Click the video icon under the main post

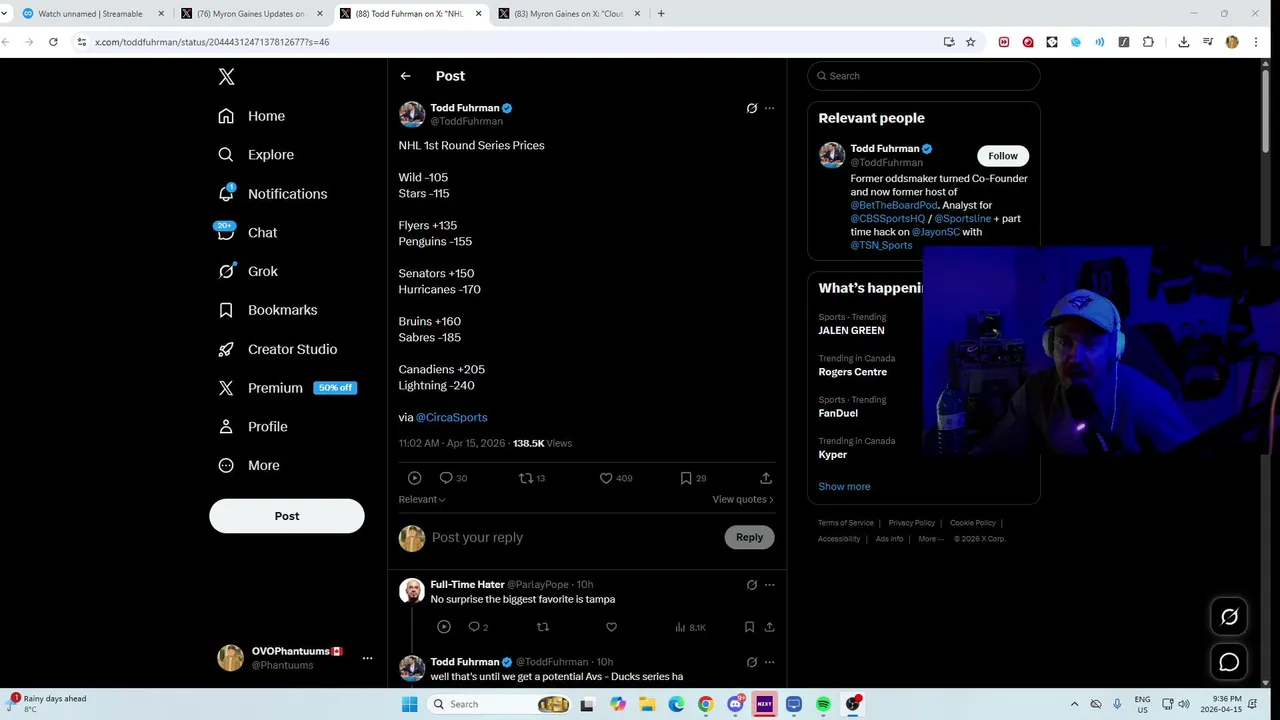pos(414,478)
